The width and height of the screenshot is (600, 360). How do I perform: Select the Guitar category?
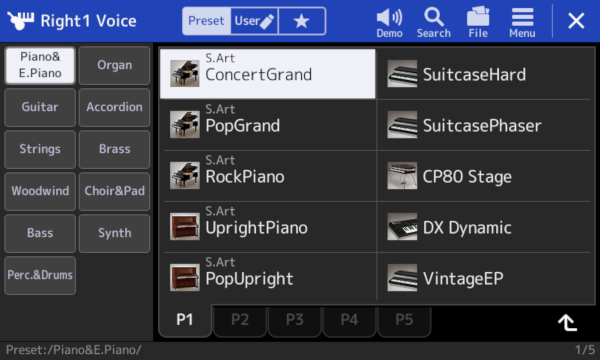click(40, 108)
